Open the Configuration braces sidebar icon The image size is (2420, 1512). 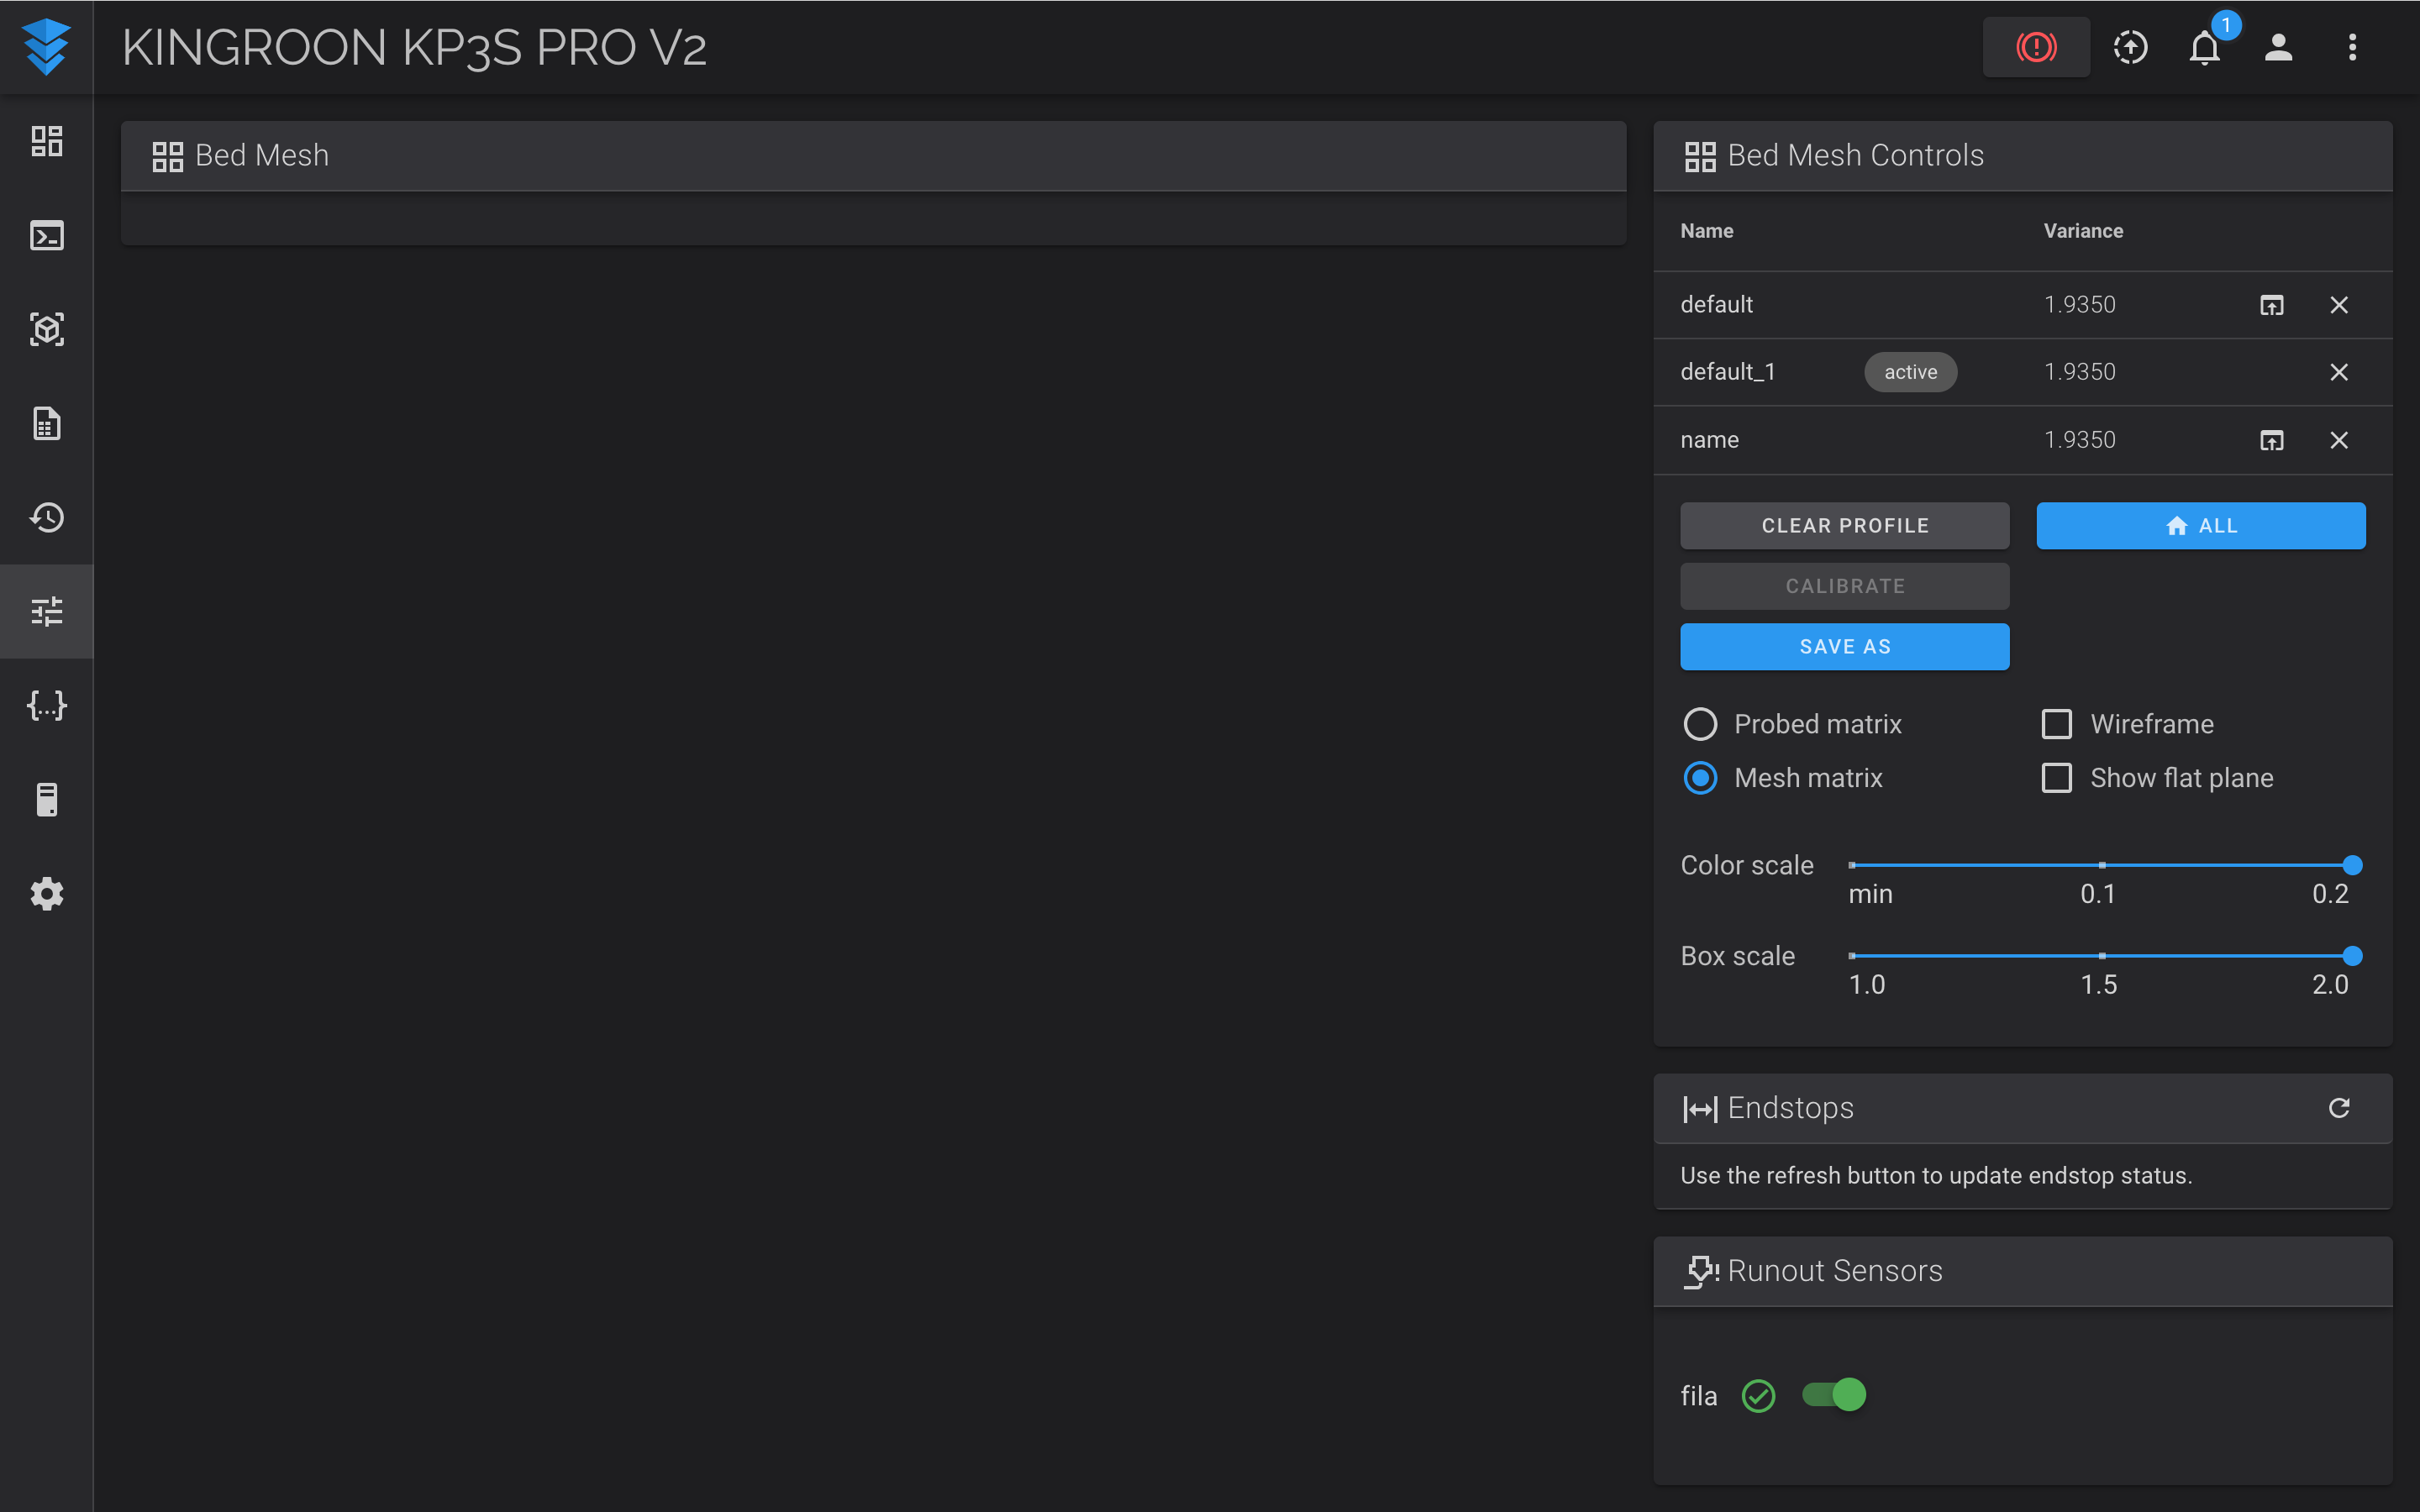coord(46,705)
